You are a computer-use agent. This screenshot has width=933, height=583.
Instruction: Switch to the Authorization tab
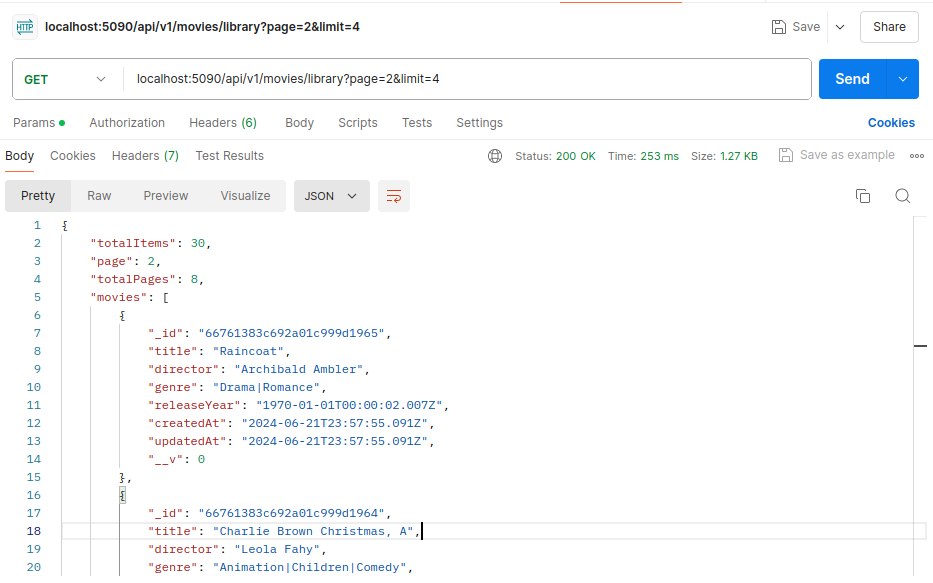127,123
